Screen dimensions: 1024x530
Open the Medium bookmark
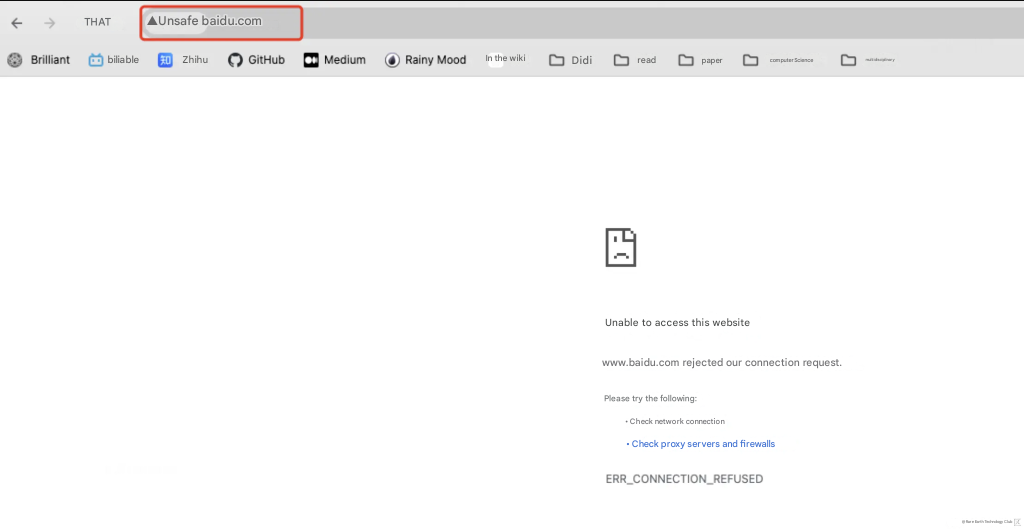click(x=334, y=60)
